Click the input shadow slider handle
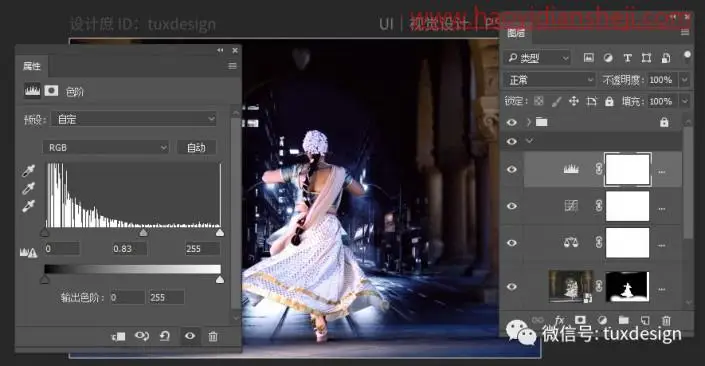Image resolution: width=705 pixels, height=366 pixels. pos(45,232)
